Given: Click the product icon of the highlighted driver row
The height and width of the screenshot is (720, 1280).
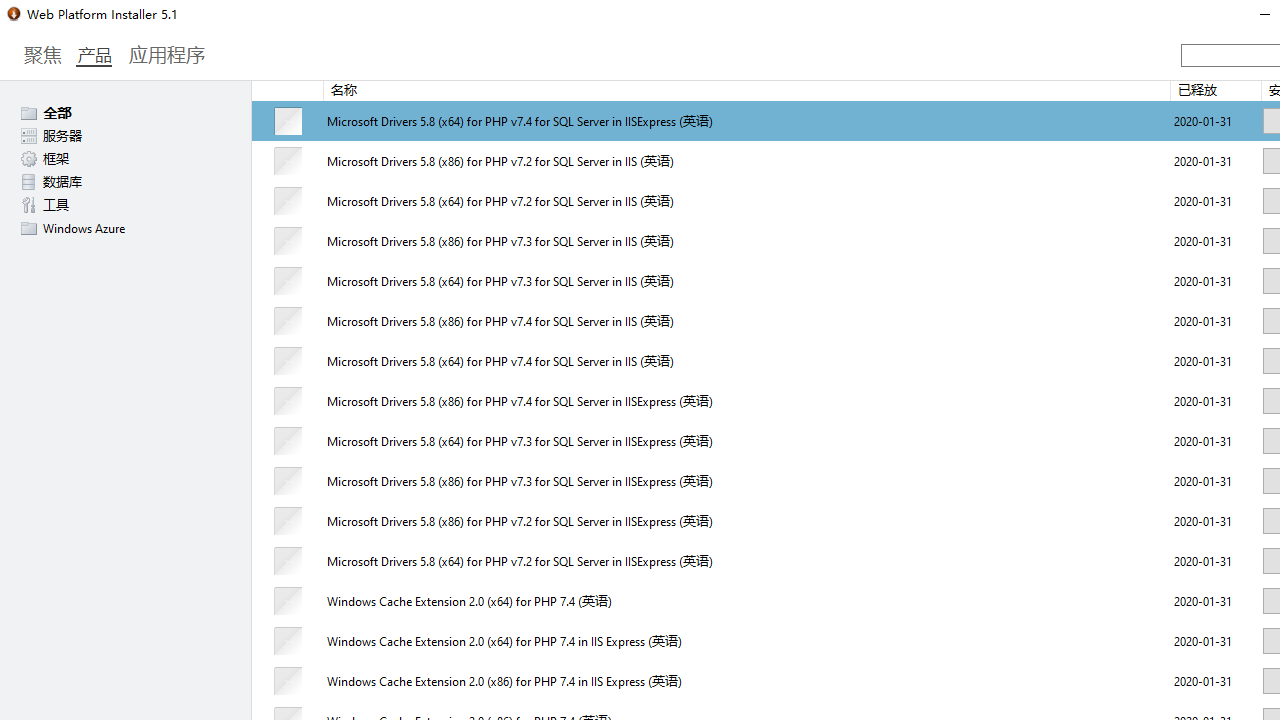Looking at the screenshot, I should click(x=288, y=121).
